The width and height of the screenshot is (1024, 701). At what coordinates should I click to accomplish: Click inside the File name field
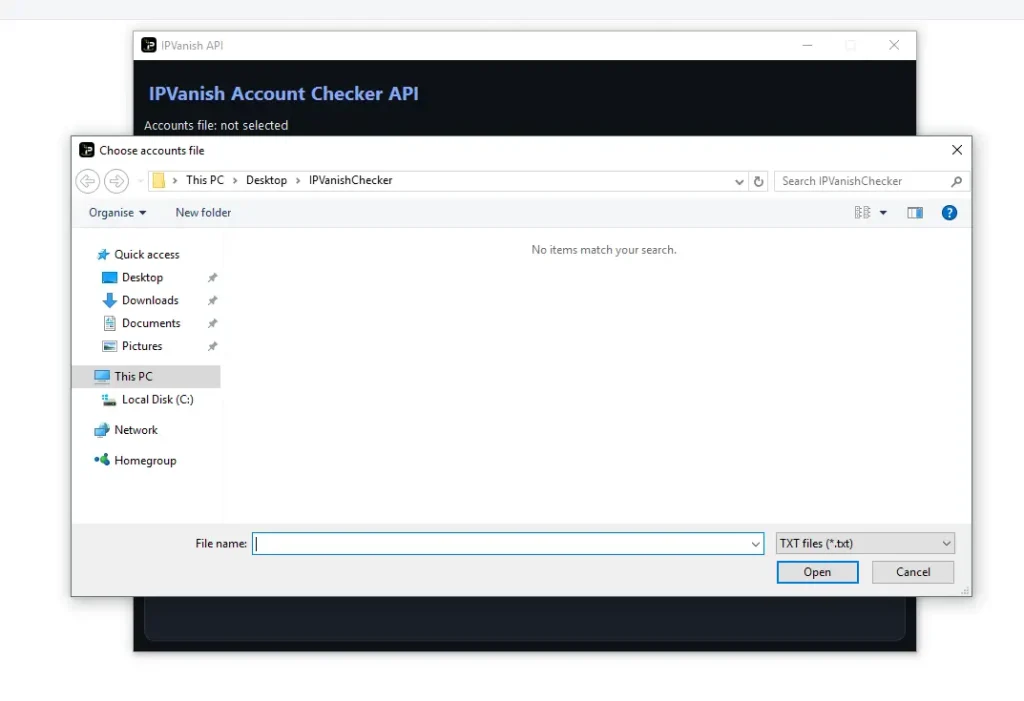pyautogui.click(x=500, y=543)
